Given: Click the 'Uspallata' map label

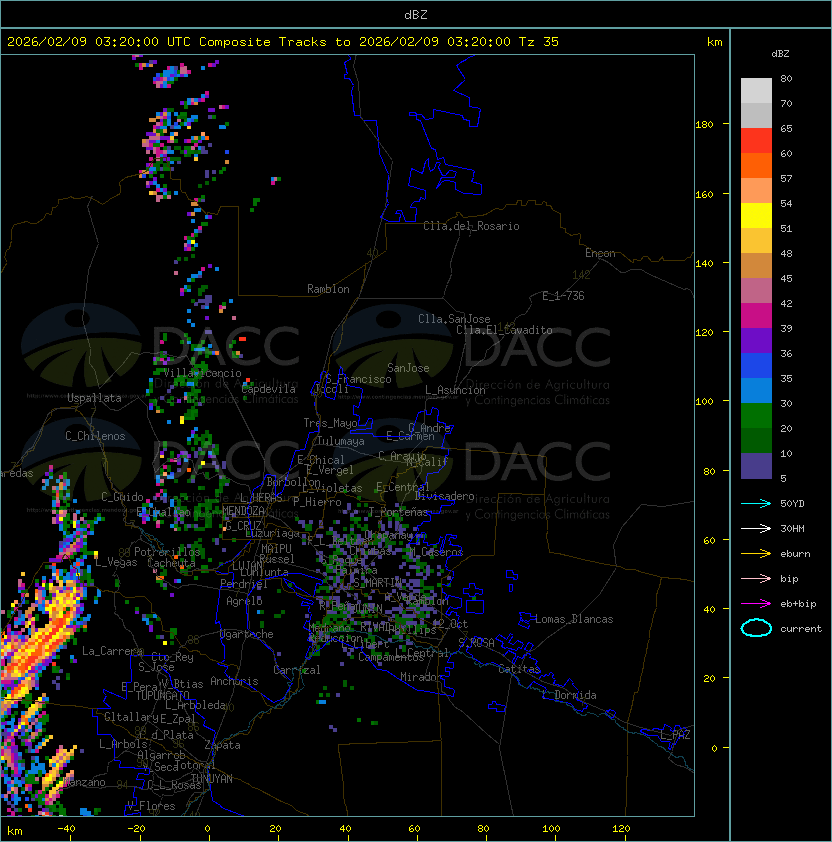Looking at the screenshot, I should tap(94, 398).
